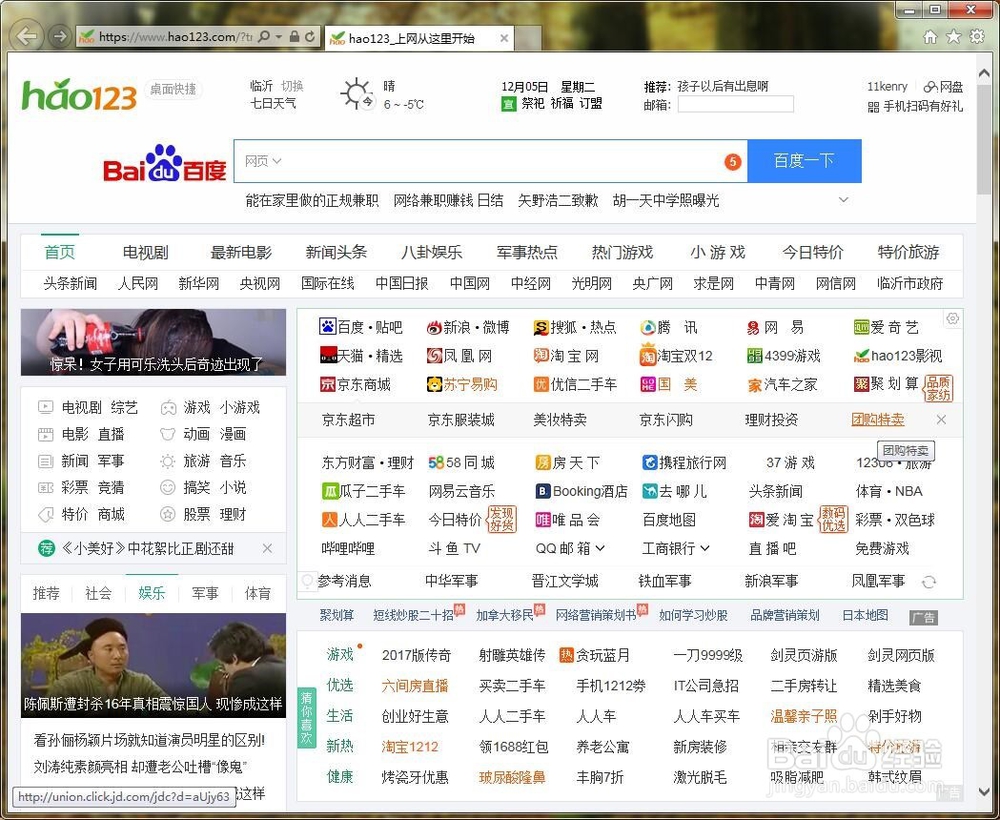
Task: Open 4399游戏 site link
Action: [x=784, y=356]
